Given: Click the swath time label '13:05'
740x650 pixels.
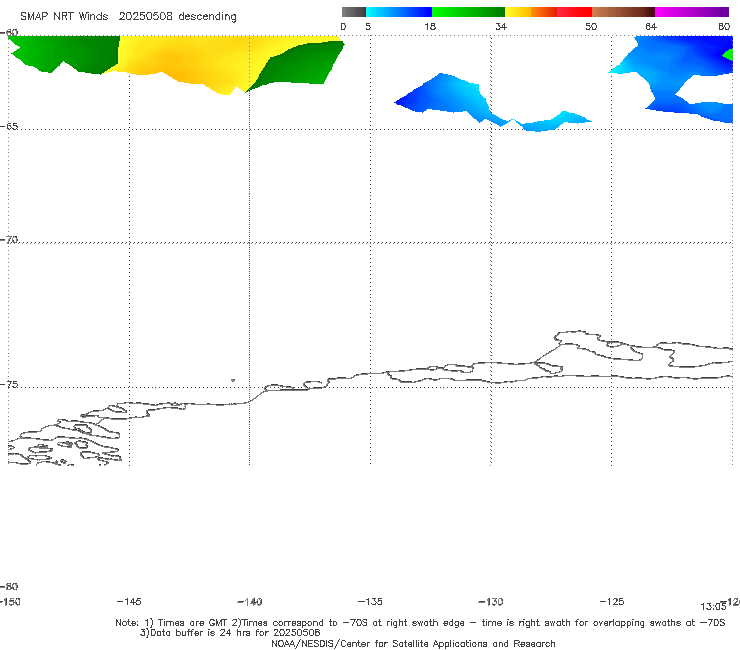Looking at the screenshot, I should coord(713,607).
